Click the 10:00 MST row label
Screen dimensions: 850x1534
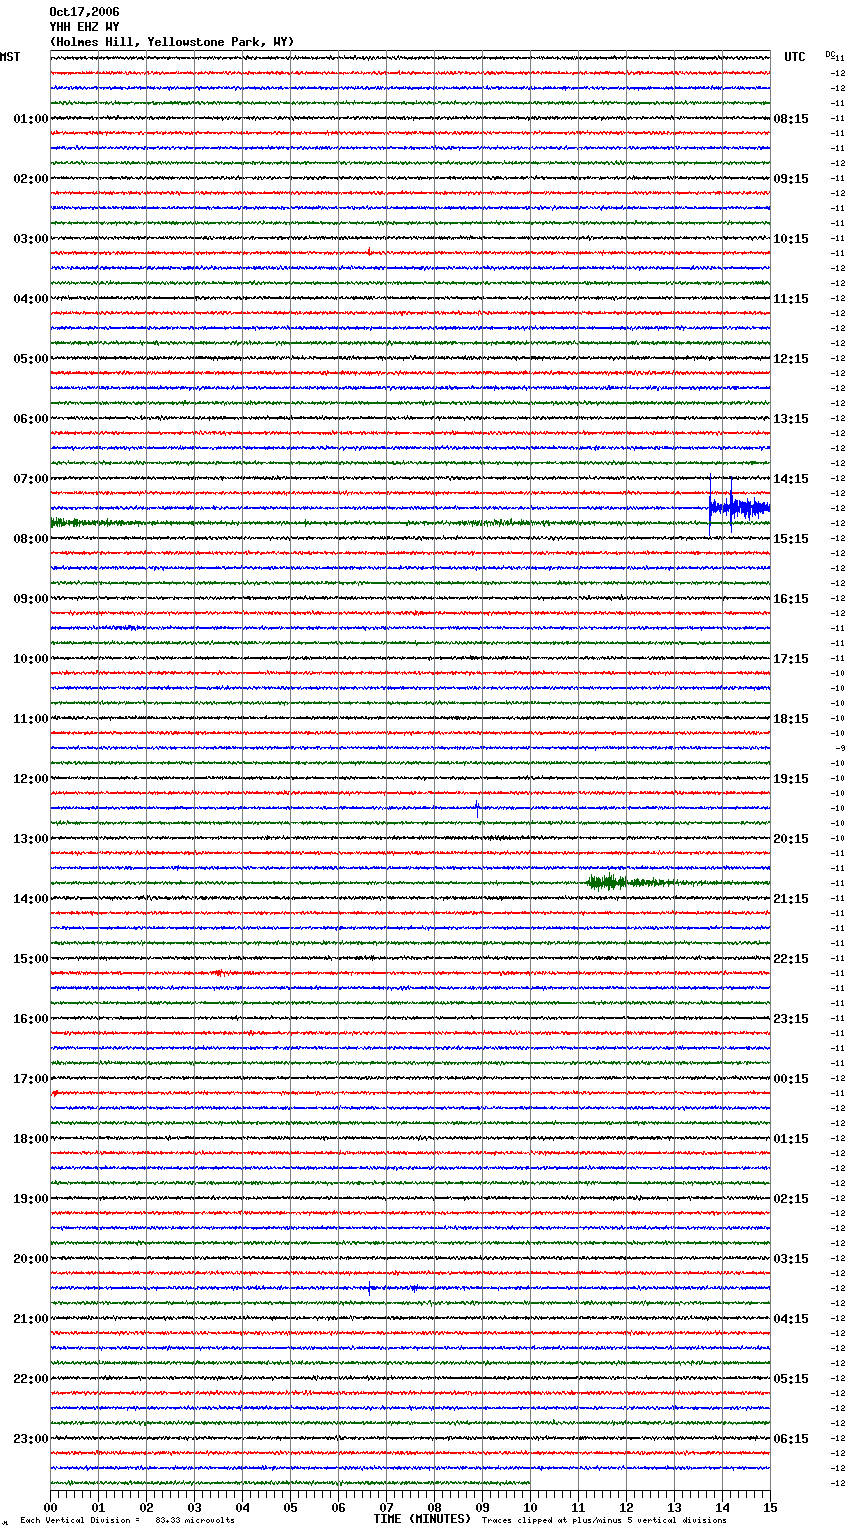[31, 659]
